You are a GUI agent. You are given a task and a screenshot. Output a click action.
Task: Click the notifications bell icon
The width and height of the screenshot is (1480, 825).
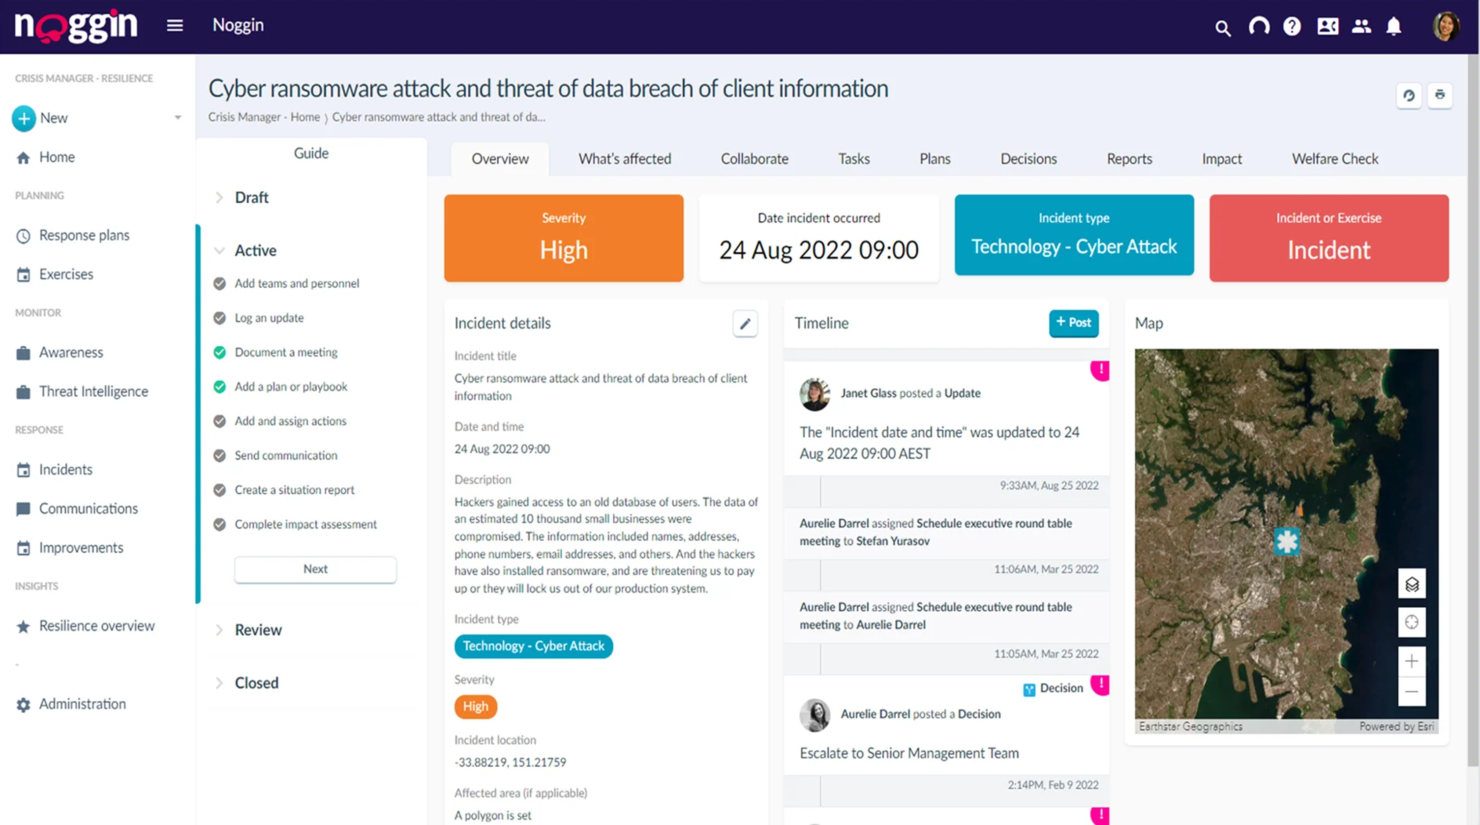point(1394,26)
